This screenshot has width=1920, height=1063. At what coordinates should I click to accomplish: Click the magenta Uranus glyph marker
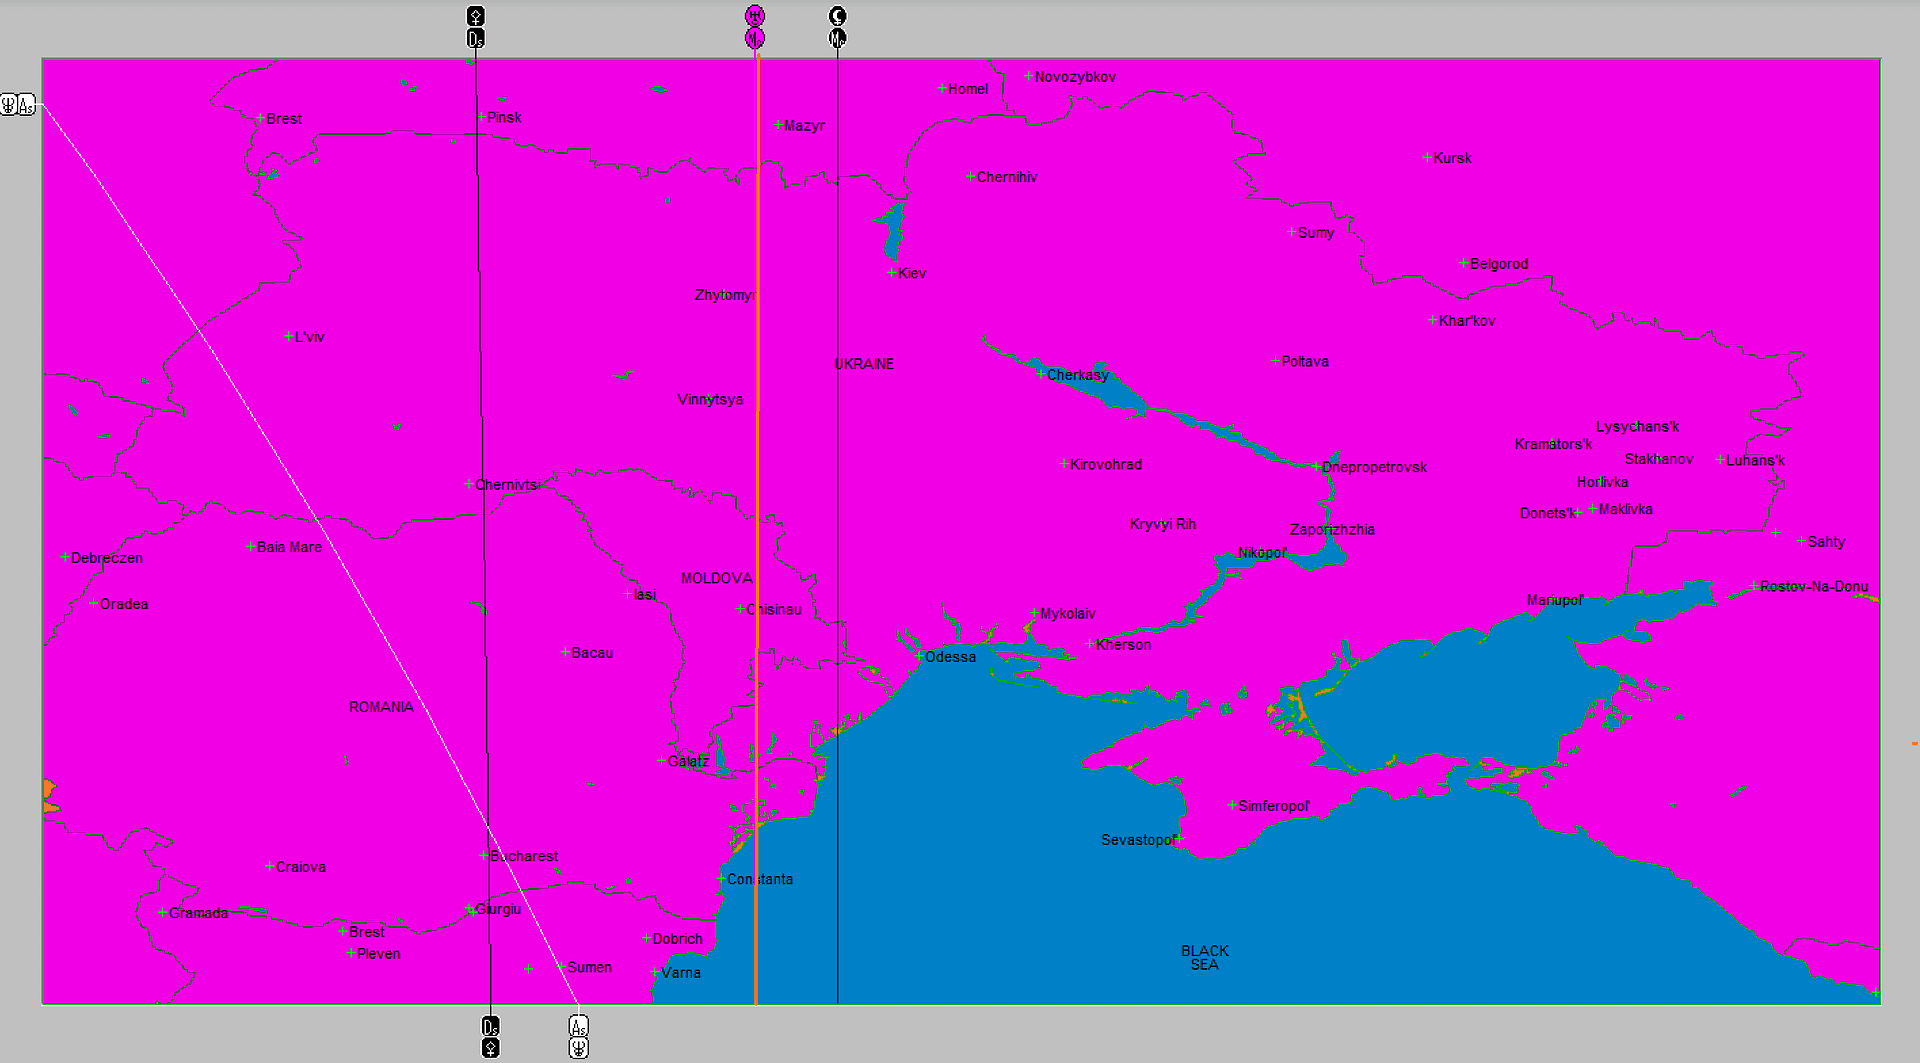coord(755,15)
